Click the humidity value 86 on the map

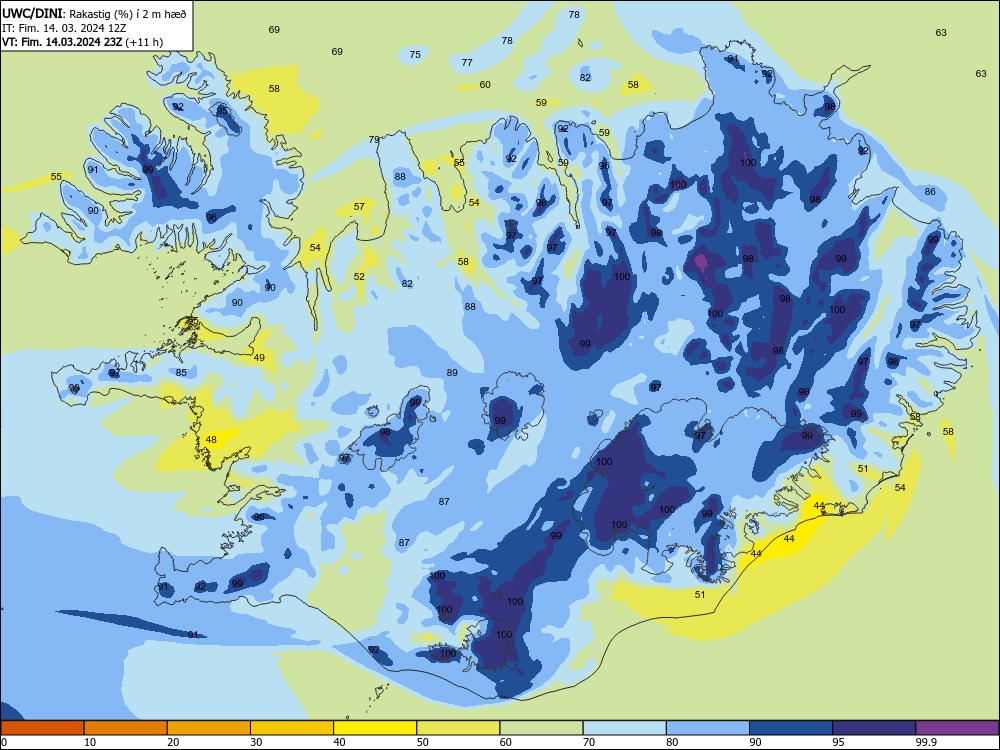(x=930, y=191)
